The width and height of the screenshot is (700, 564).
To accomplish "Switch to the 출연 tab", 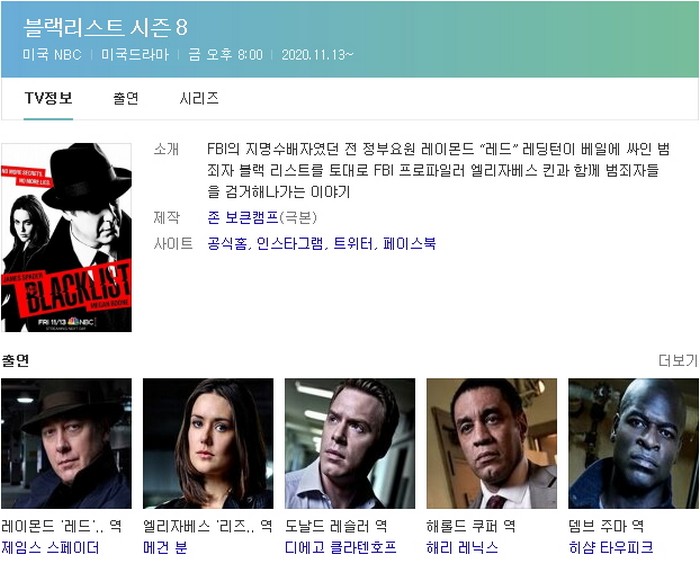I will click(x=126, y=98).
